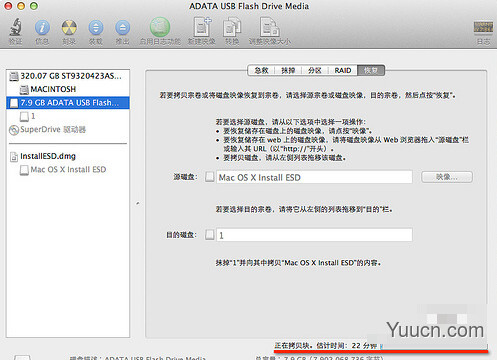Click the volume icon beside MACINTOSH

24,89
